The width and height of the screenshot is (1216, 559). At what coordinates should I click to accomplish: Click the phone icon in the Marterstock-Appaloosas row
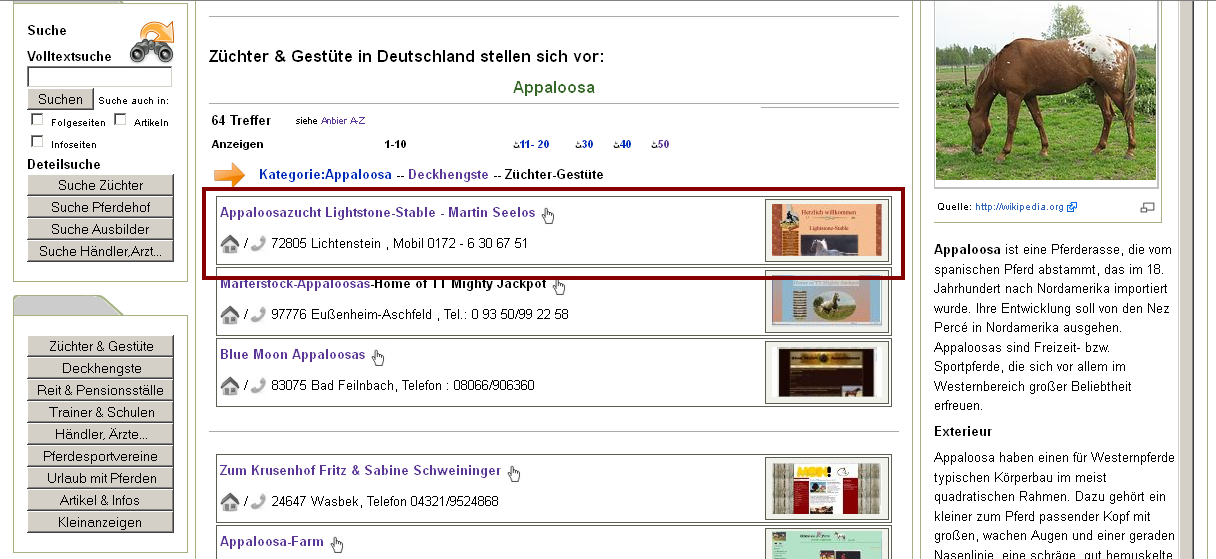(258, 314)
